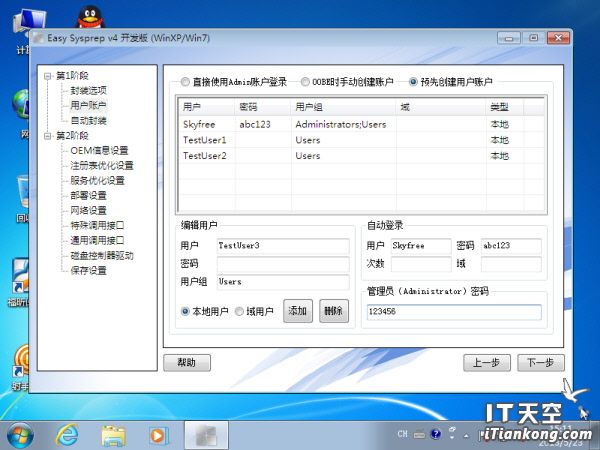
Task: Click the 自动登录 域 input field
Action: 511,264
